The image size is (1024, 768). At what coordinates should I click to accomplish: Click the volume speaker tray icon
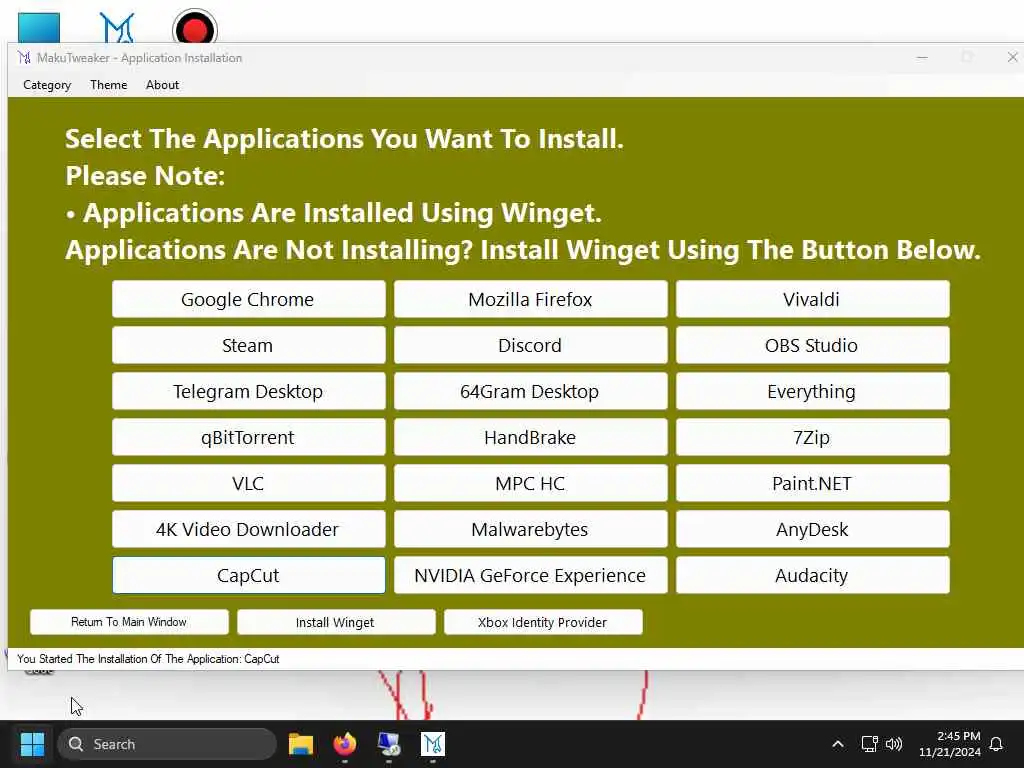tap(893, 744)
